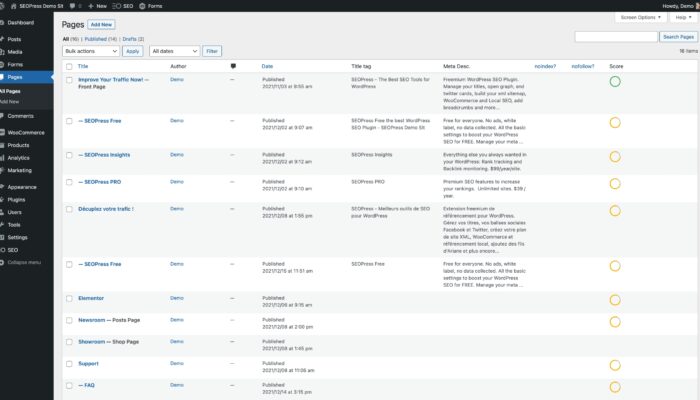700x400 pixels.
Task: Click the + New admin bar item
Action: 97,6
